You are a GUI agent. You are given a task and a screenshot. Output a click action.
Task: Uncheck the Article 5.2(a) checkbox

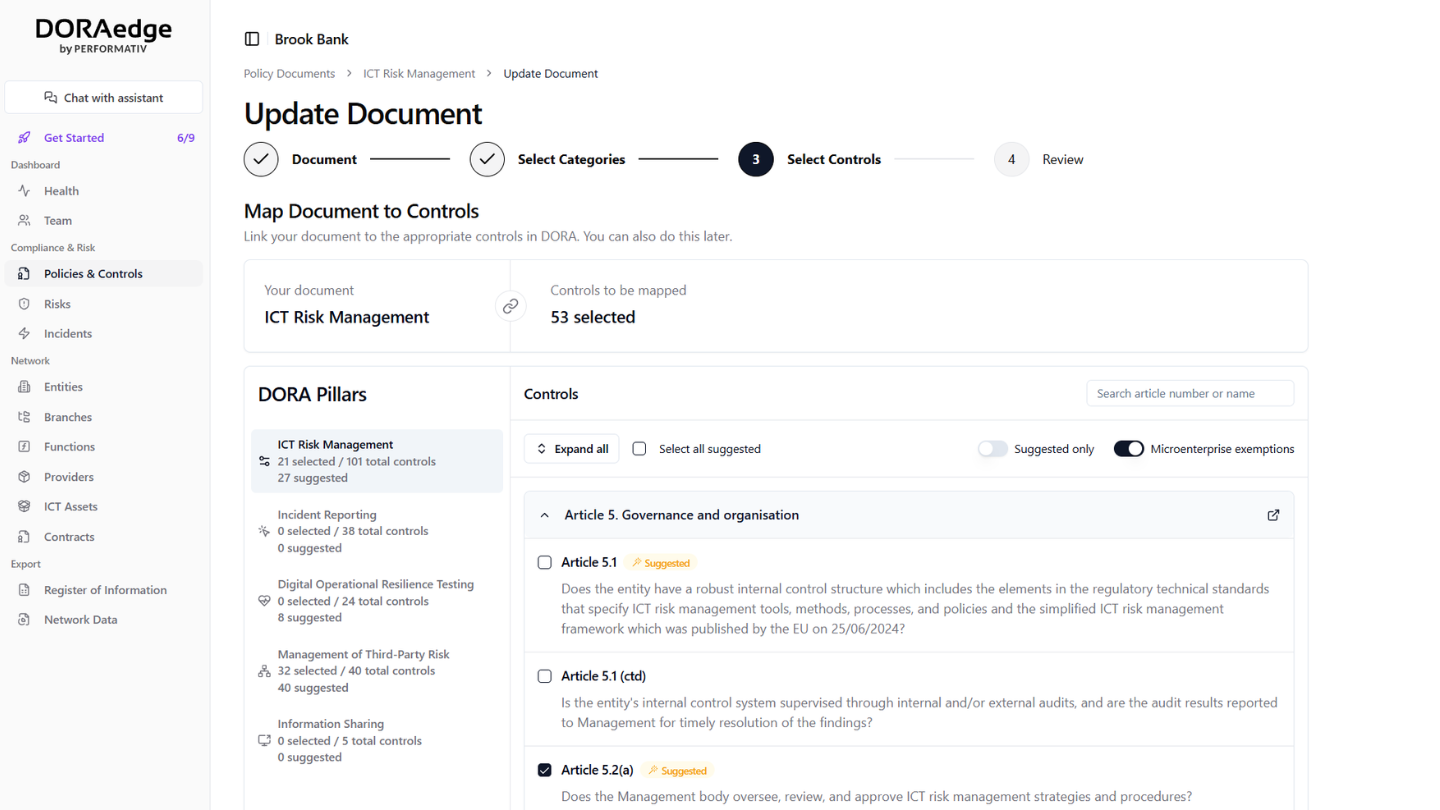pyautogui.click(x=544, y=770)
